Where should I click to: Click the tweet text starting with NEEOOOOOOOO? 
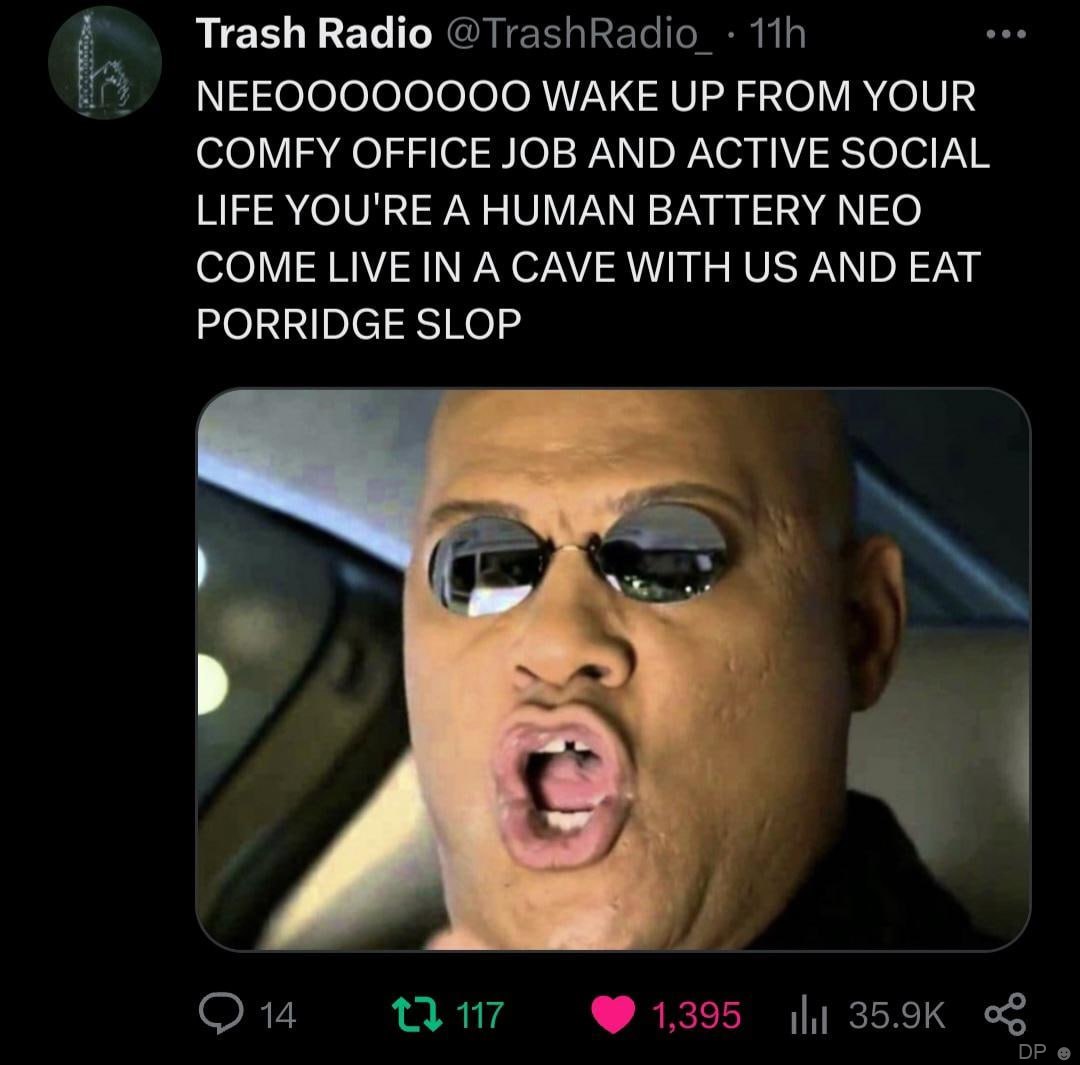click(x=592, y=209)
